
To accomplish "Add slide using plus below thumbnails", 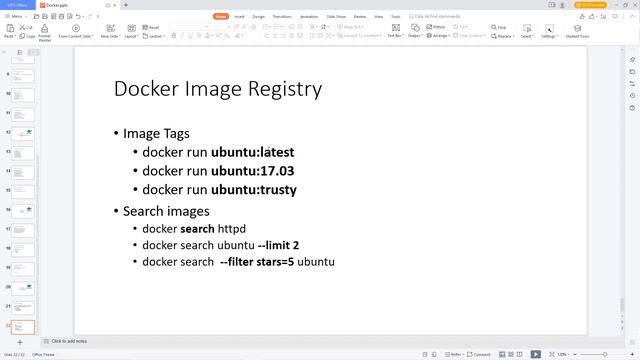I will [20, 342].
